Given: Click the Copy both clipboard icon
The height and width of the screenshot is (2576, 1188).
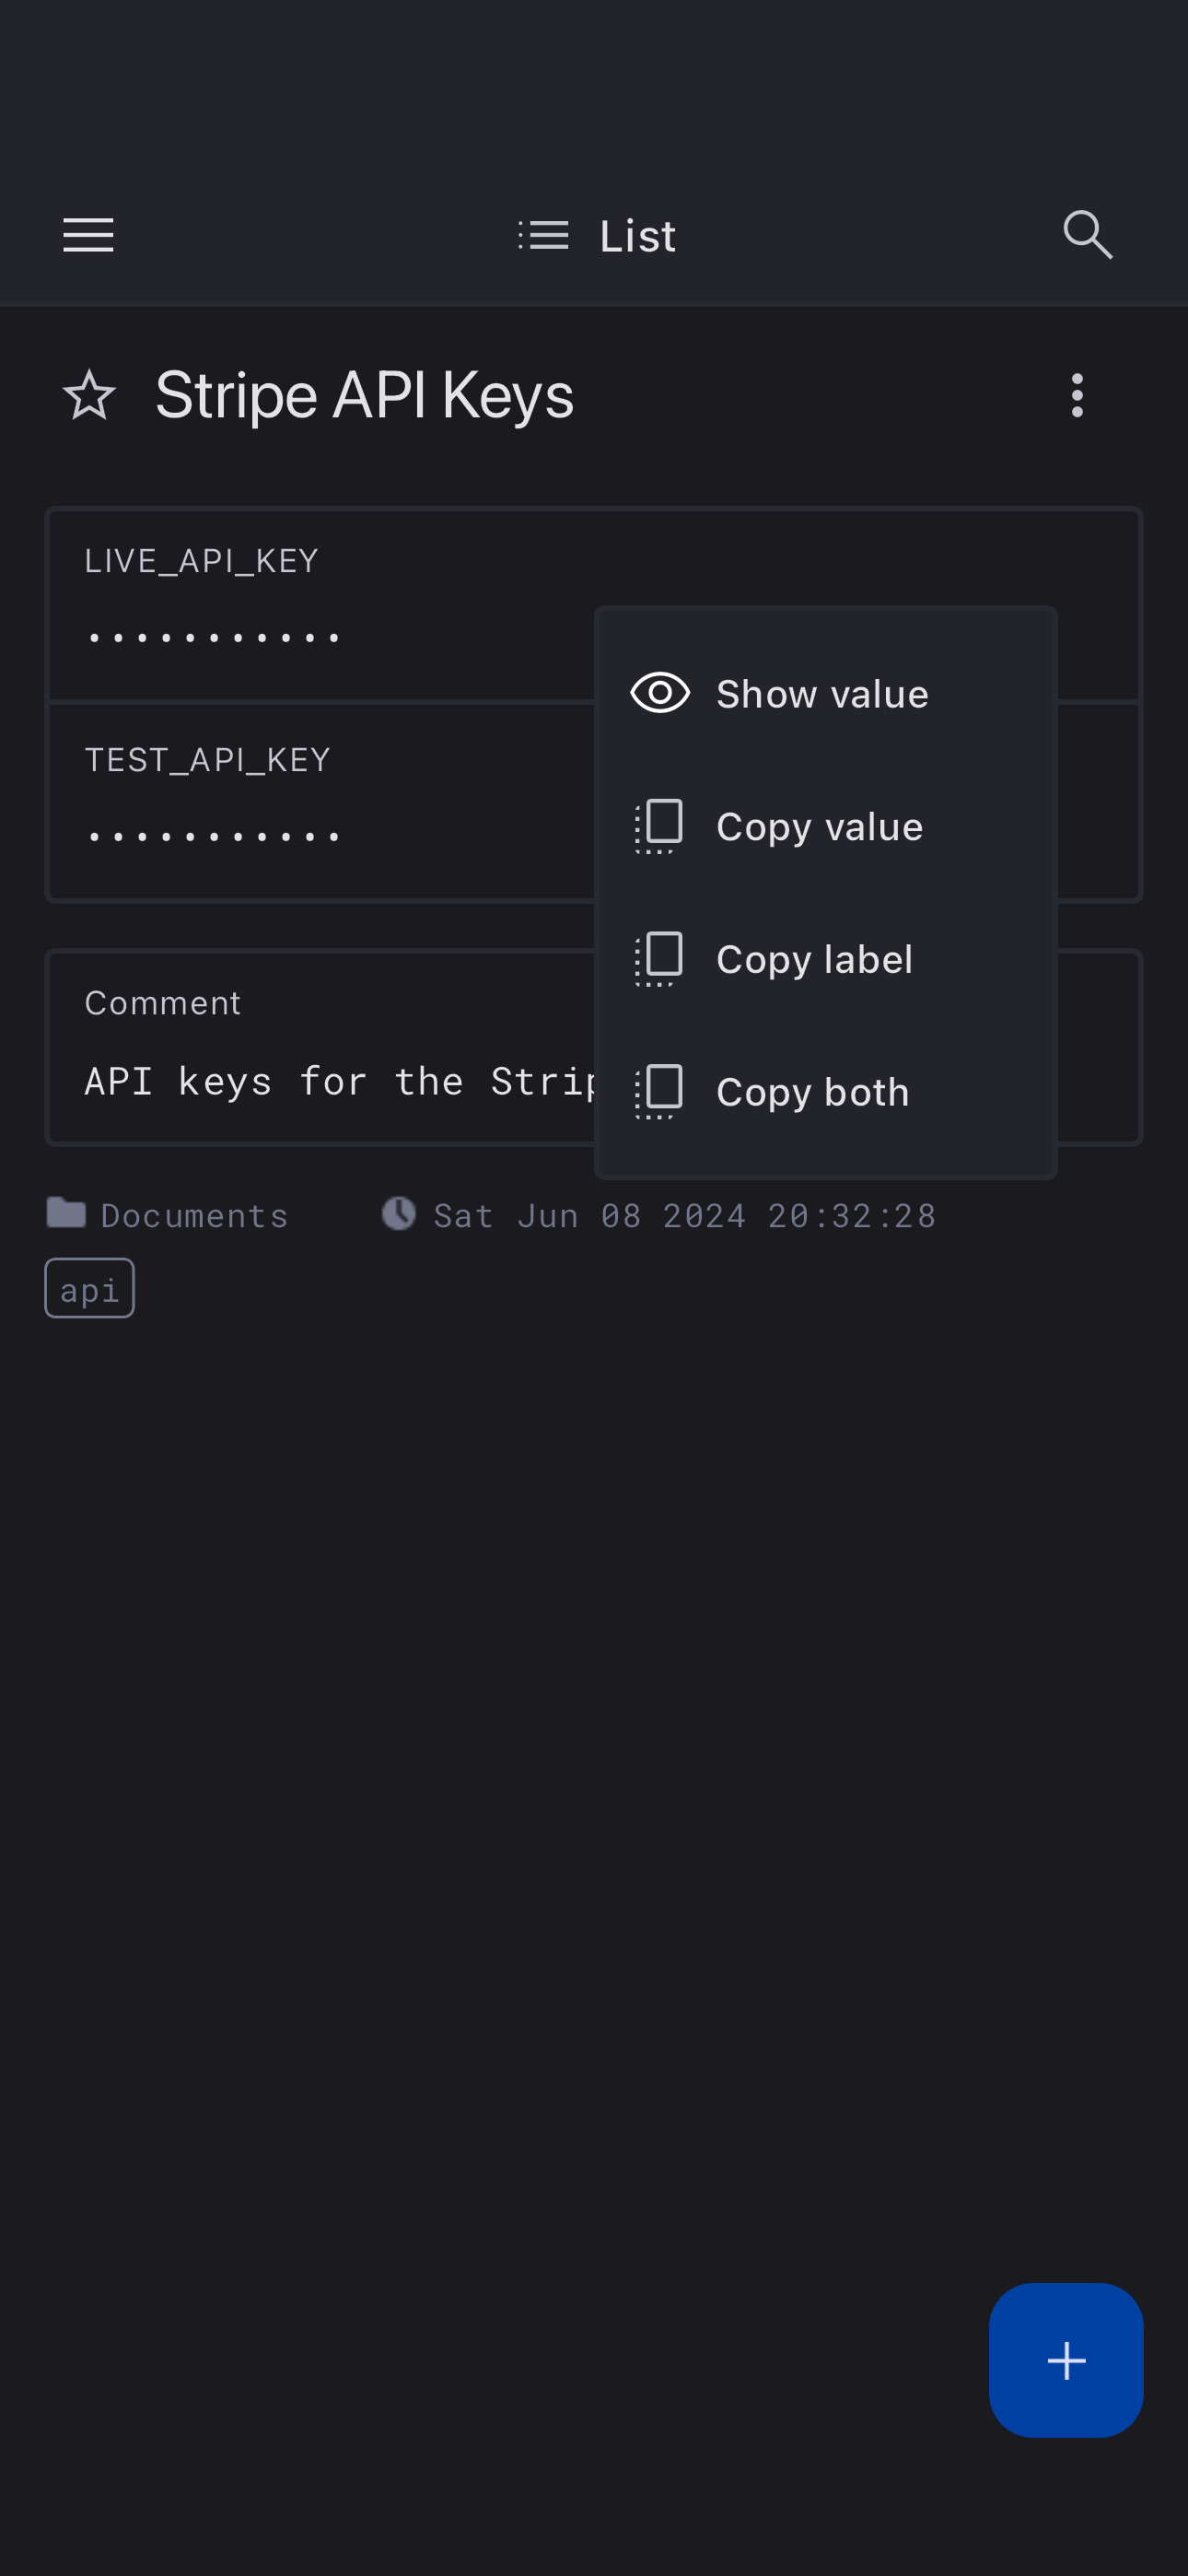Looking at the screenshot, I should pos(660,1093).
